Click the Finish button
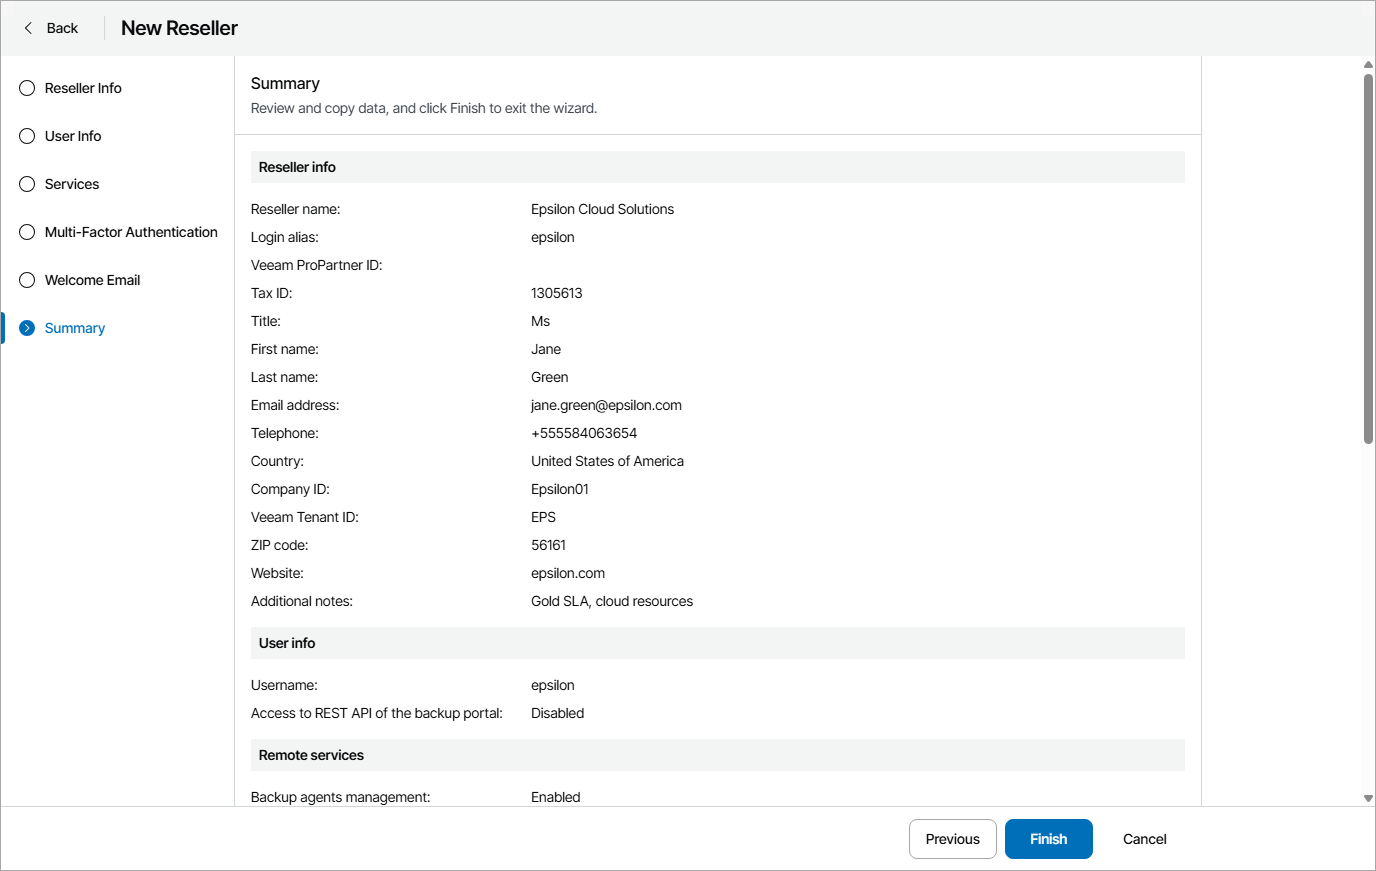Viewport: 1376px width, 871px height. point(1048,839)
